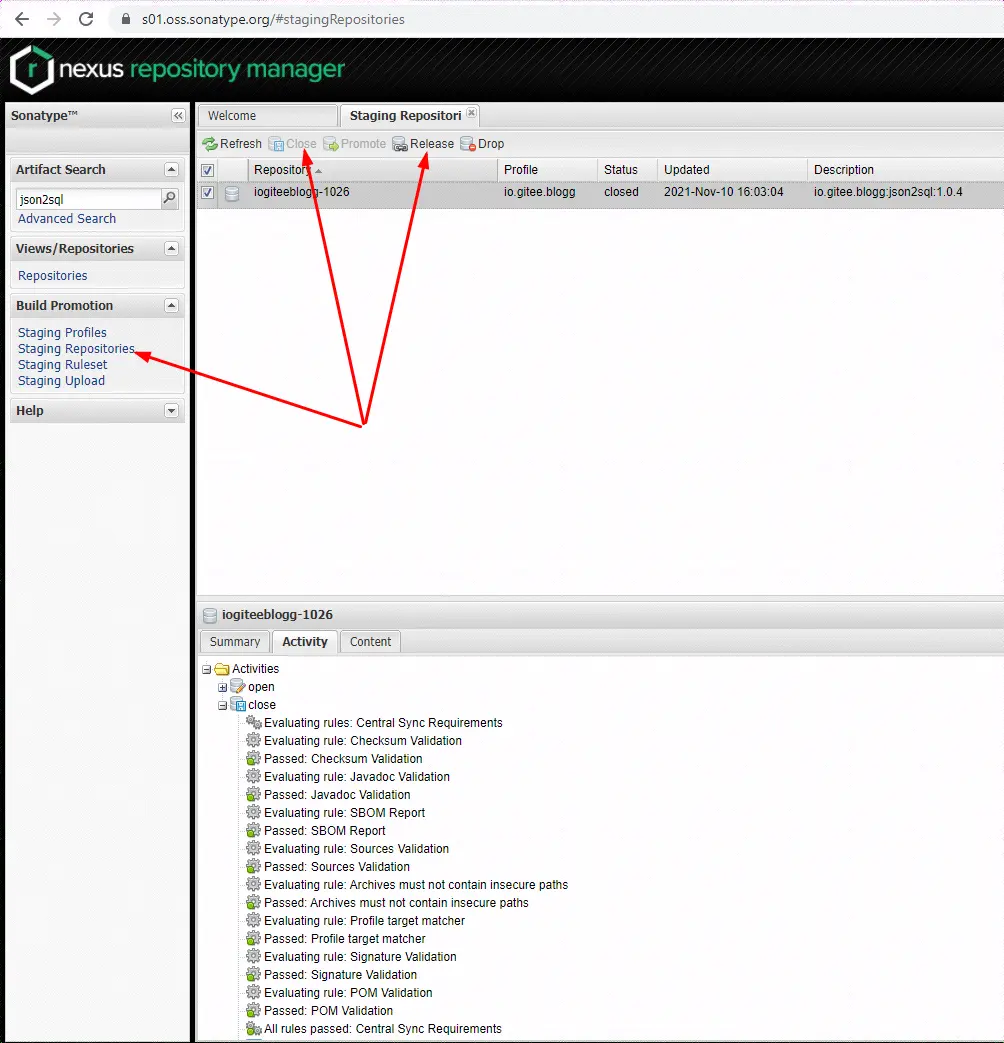Click gear icon beside Evaluating rule: SBOM Report
Image resolution: width=1004 pixels, height=1043 pixels.
pos(253,812)
